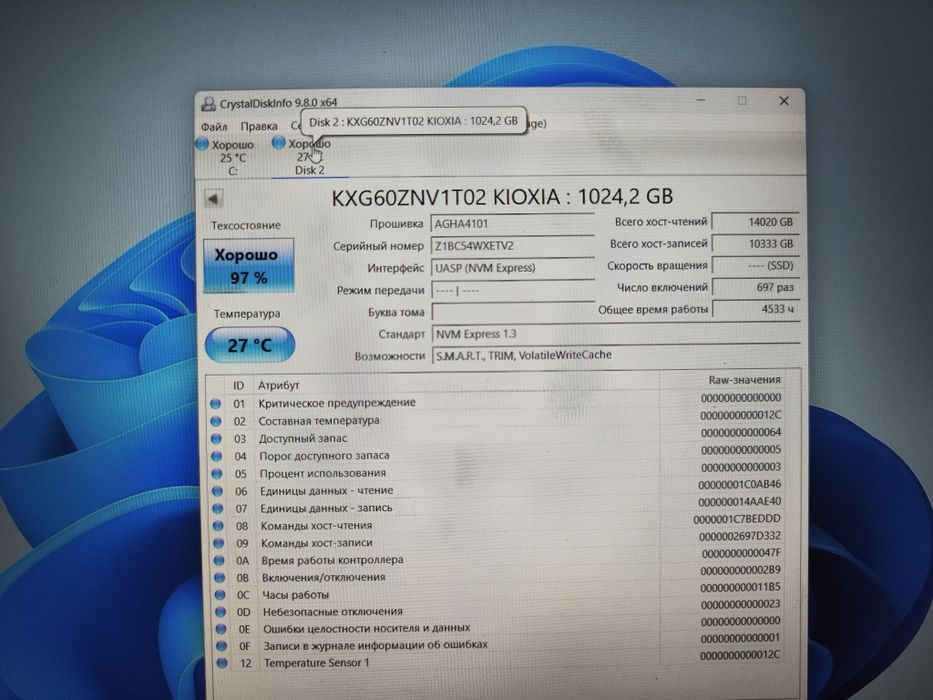Click the status icon for Процент использования row
This screenshot has height=700, width=933.
(x=217, y=474)
